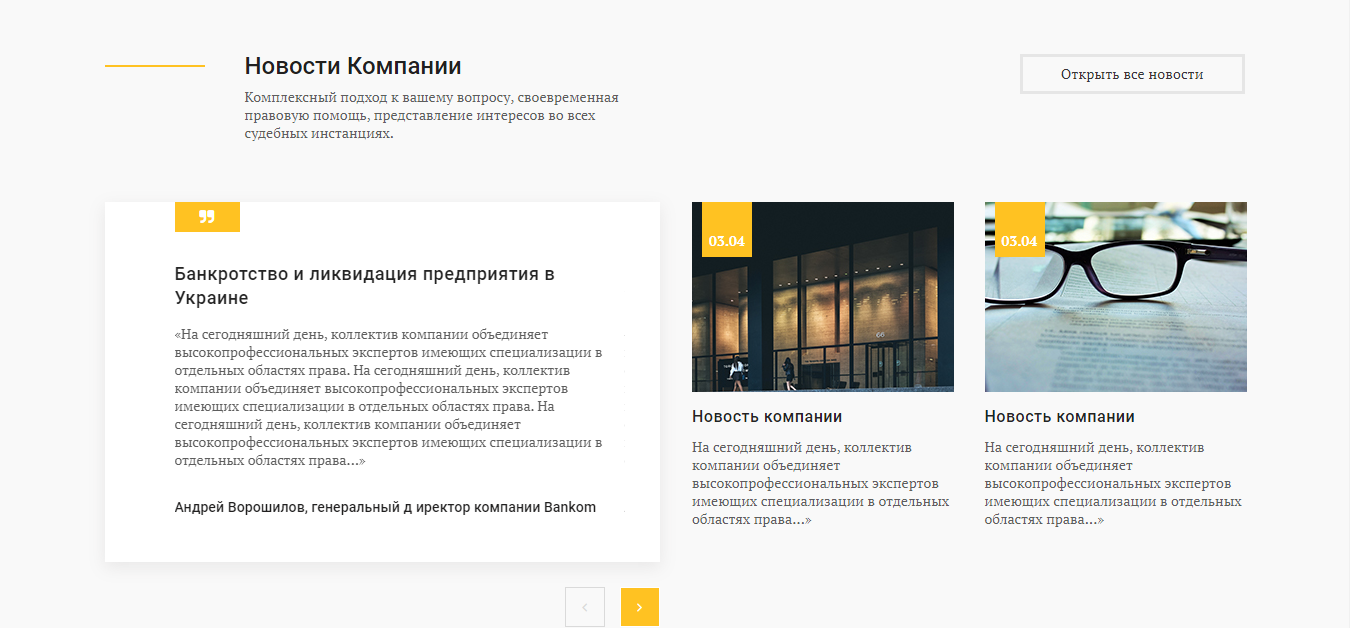Click subtitle "Комплексный подход к вашему вопросу"
The image size is (1350, 628).
pyautogui.click(x=432, y=115)
